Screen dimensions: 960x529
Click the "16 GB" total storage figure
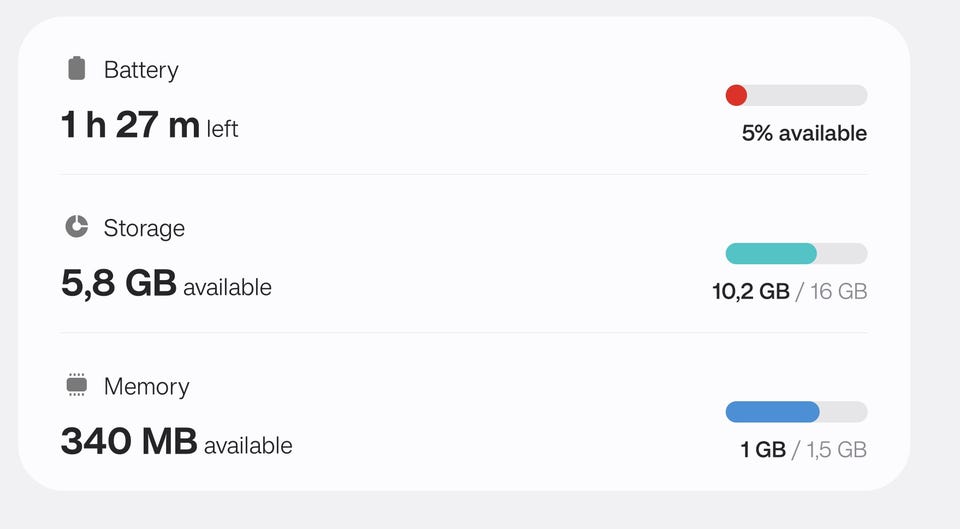click(838, 291)
